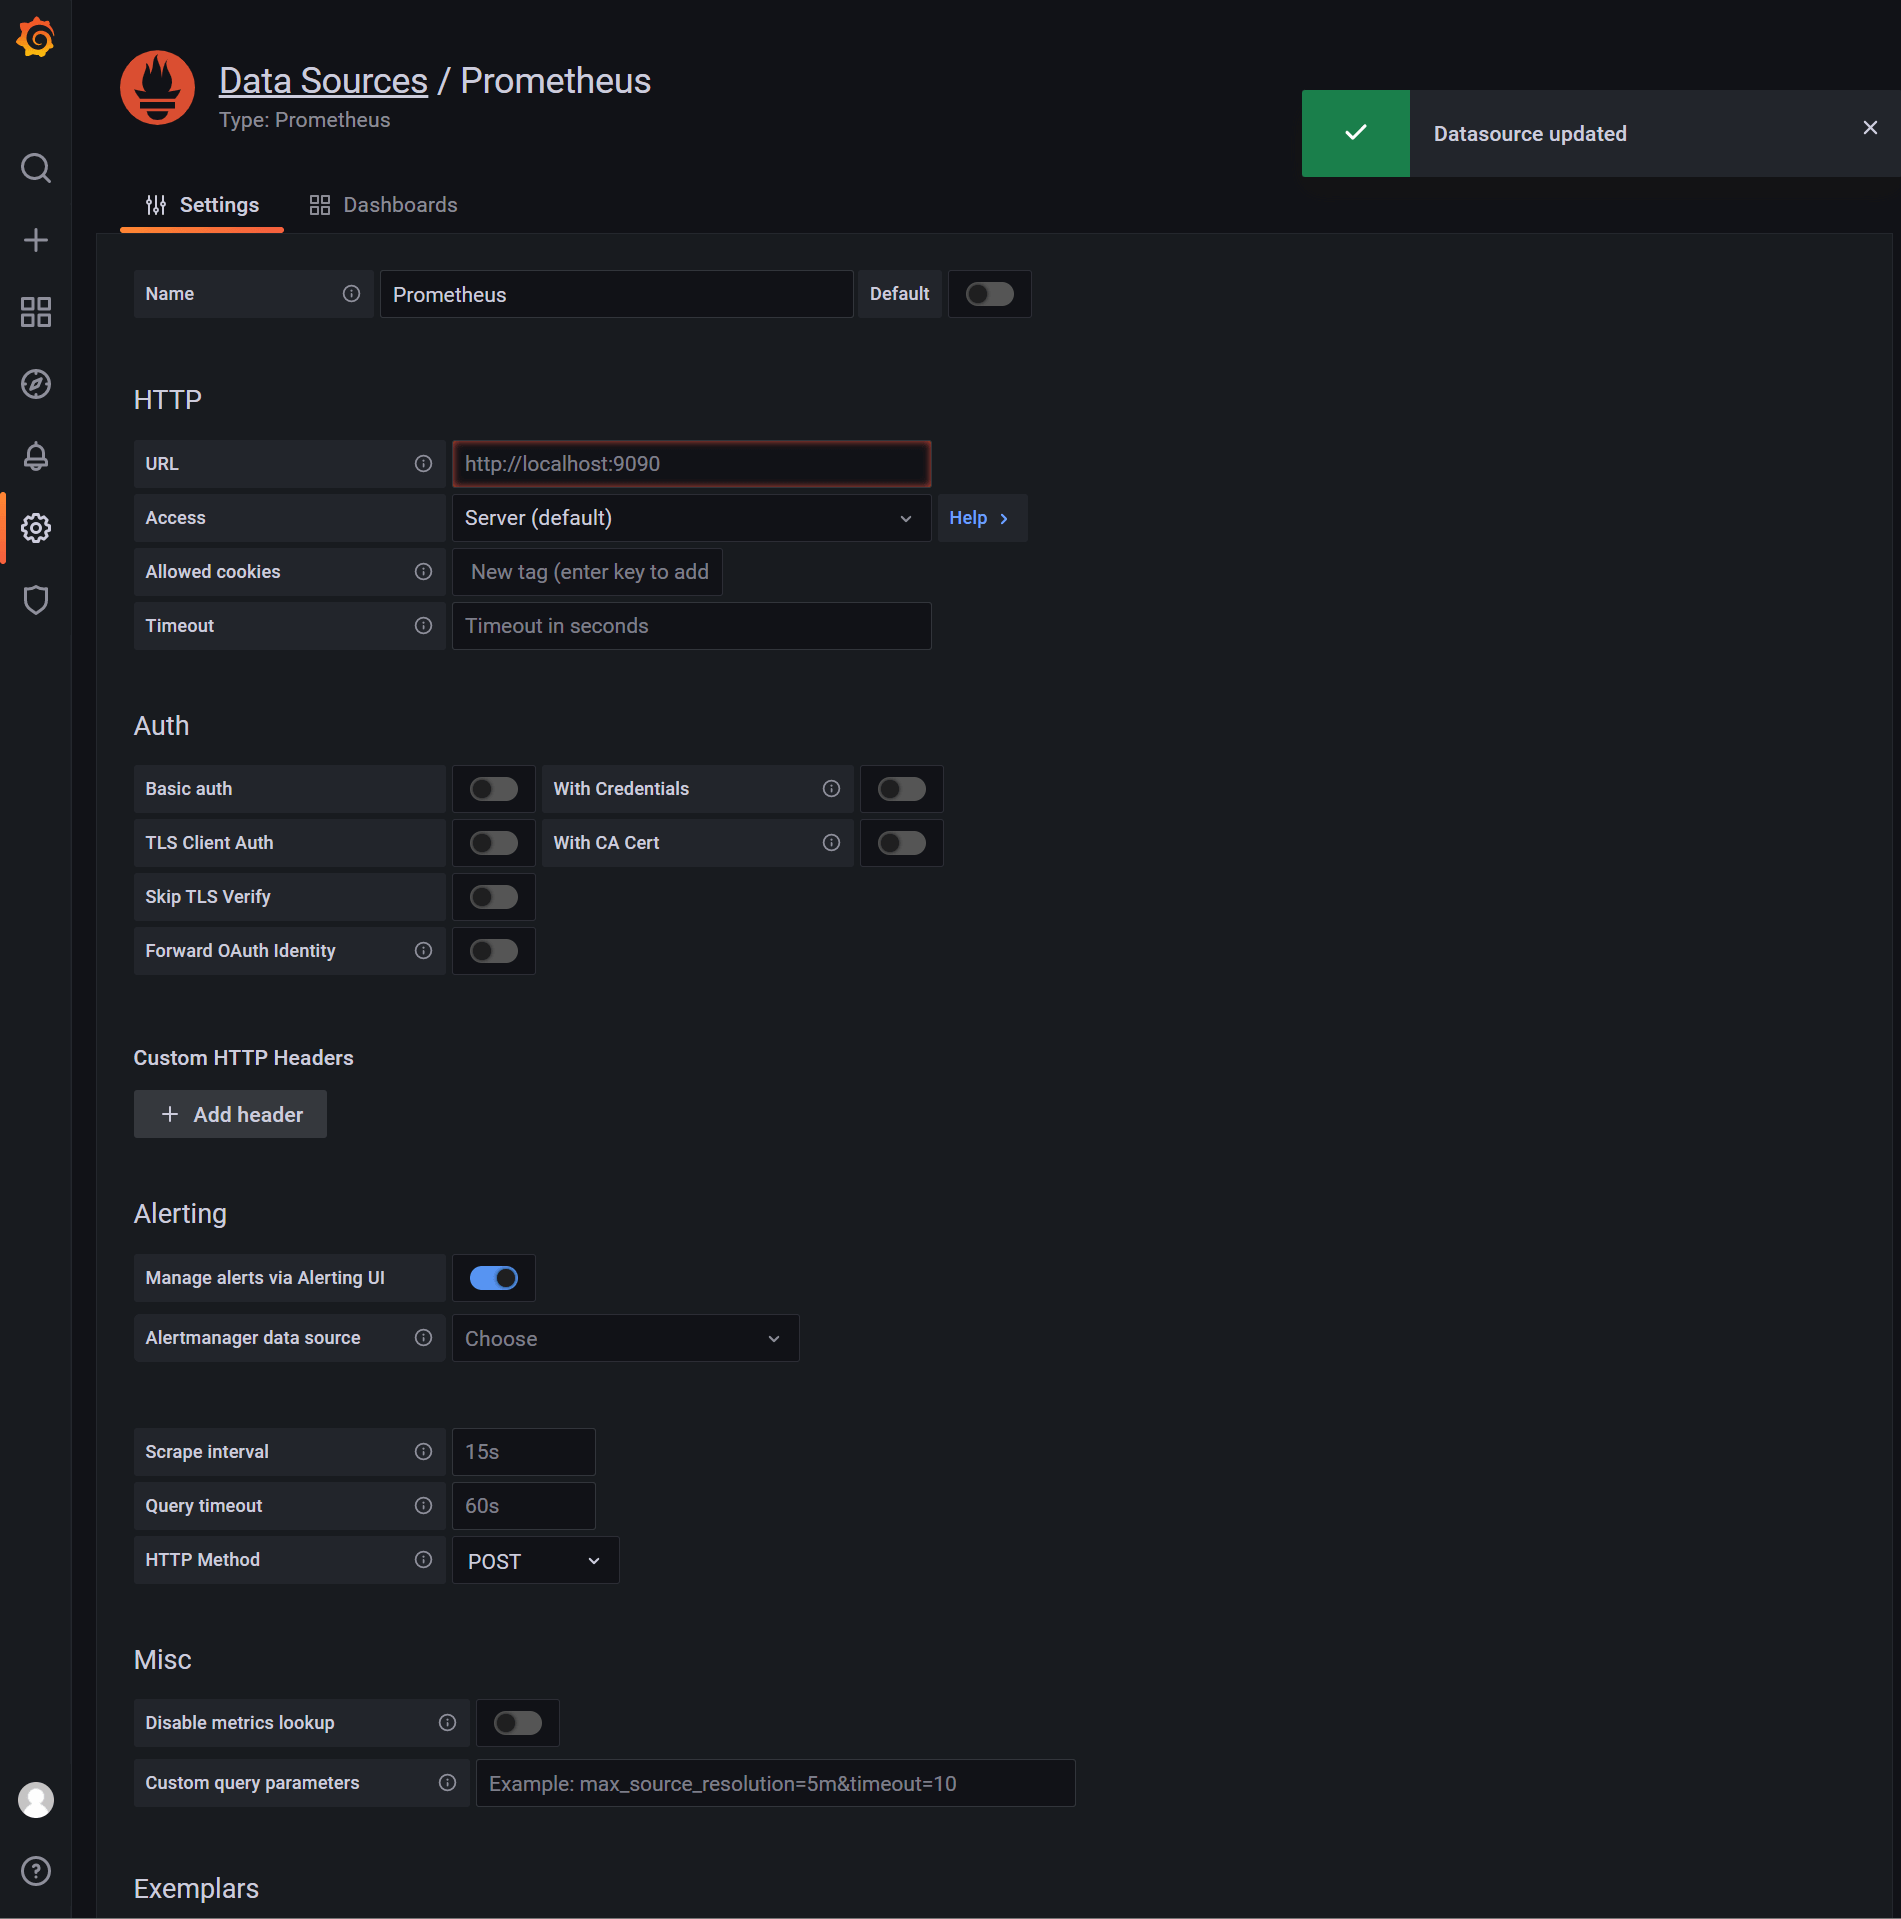This screenshot has height=1919, width=1901.
Task: Turn on TLS Client Auth
Action: [x=494, y=843]
